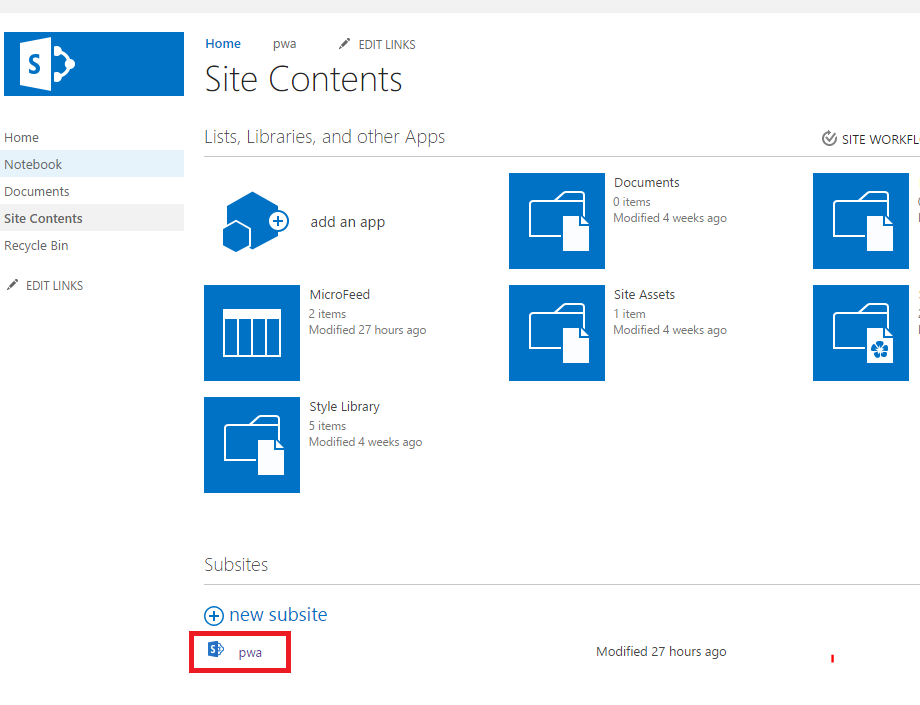Image resolution: width=920 pixels, height=705 pixels.
Task: Click MicroFeed's Modified 27 hours ago text
Action: 368,330
